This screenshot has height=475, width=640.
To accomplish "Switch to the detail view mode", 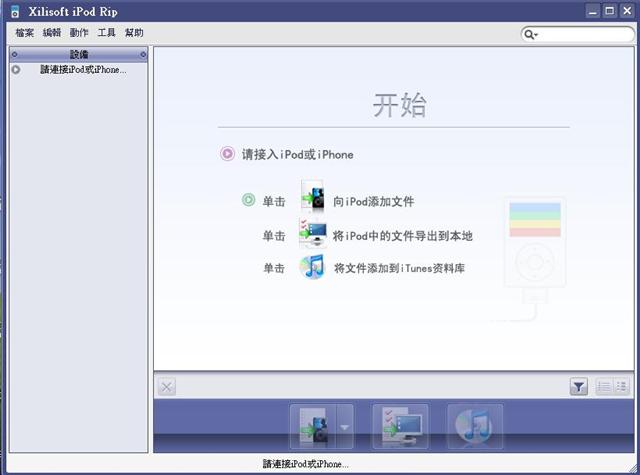I will point(621,386).
